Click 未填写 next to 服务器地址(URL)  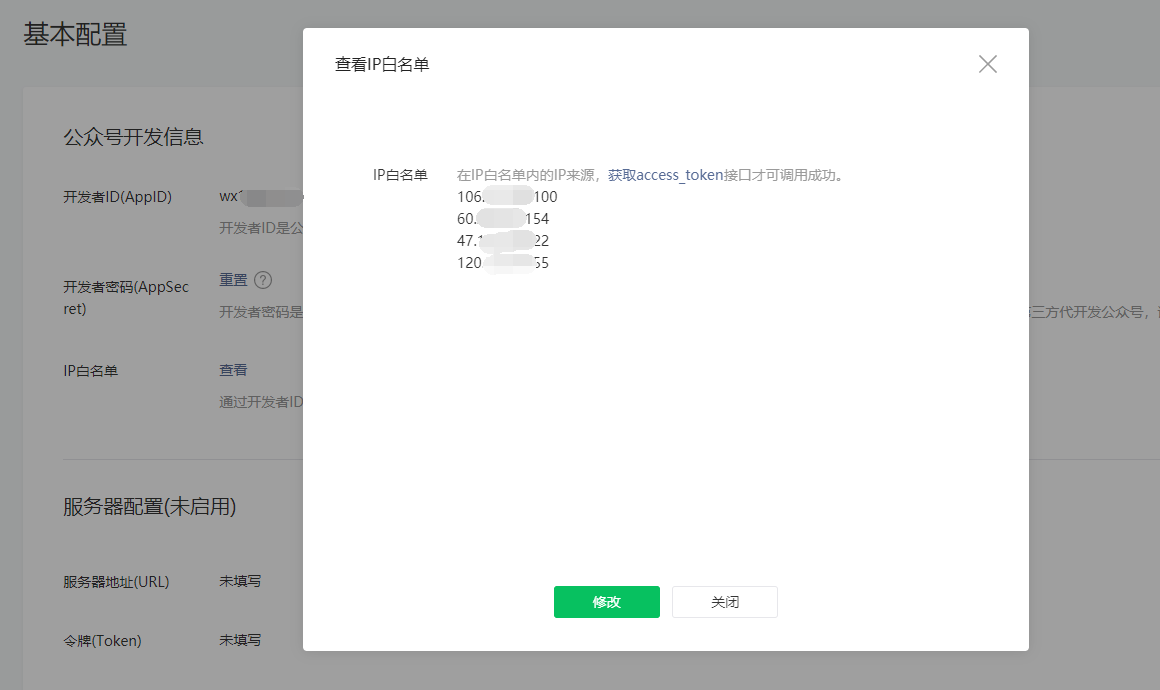pos(240,581)
